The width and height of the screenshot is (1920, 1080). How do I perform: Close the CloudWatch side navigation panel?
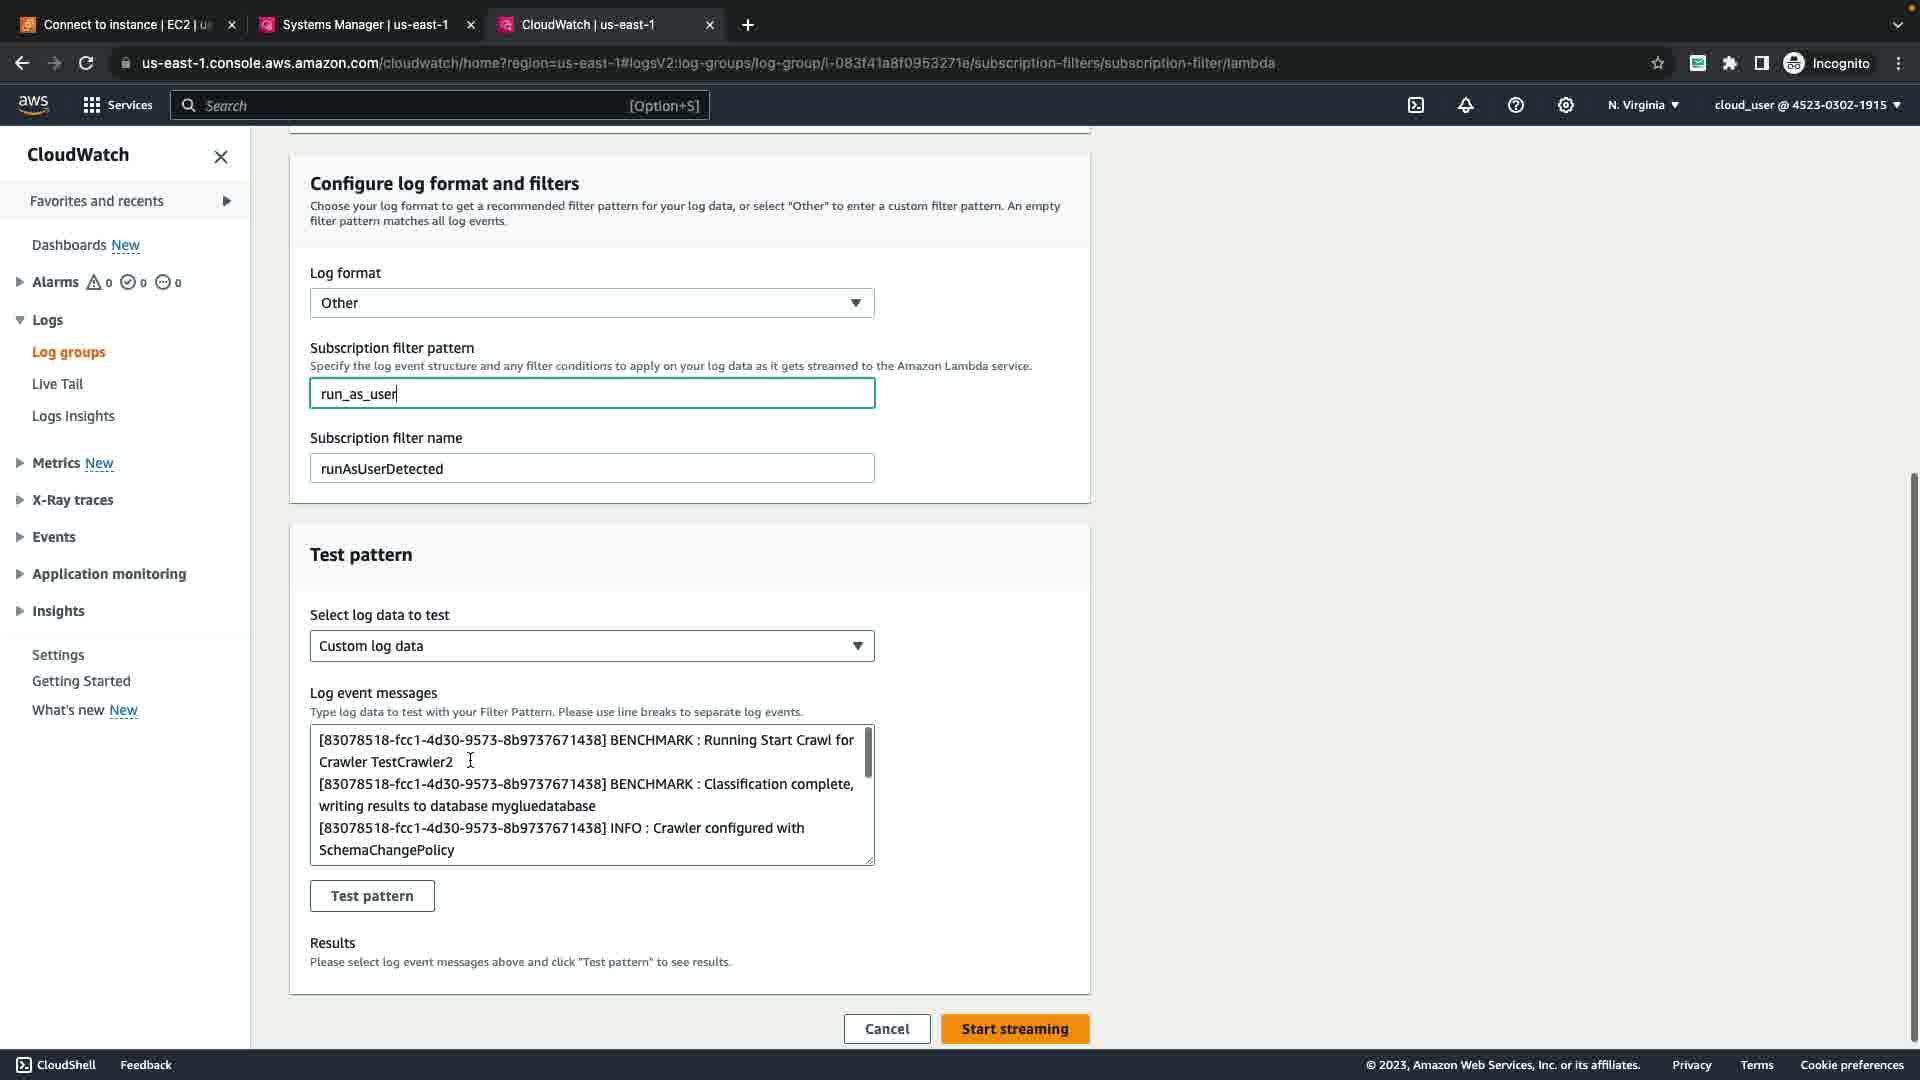pyautogui.click(x=221, y=157)
